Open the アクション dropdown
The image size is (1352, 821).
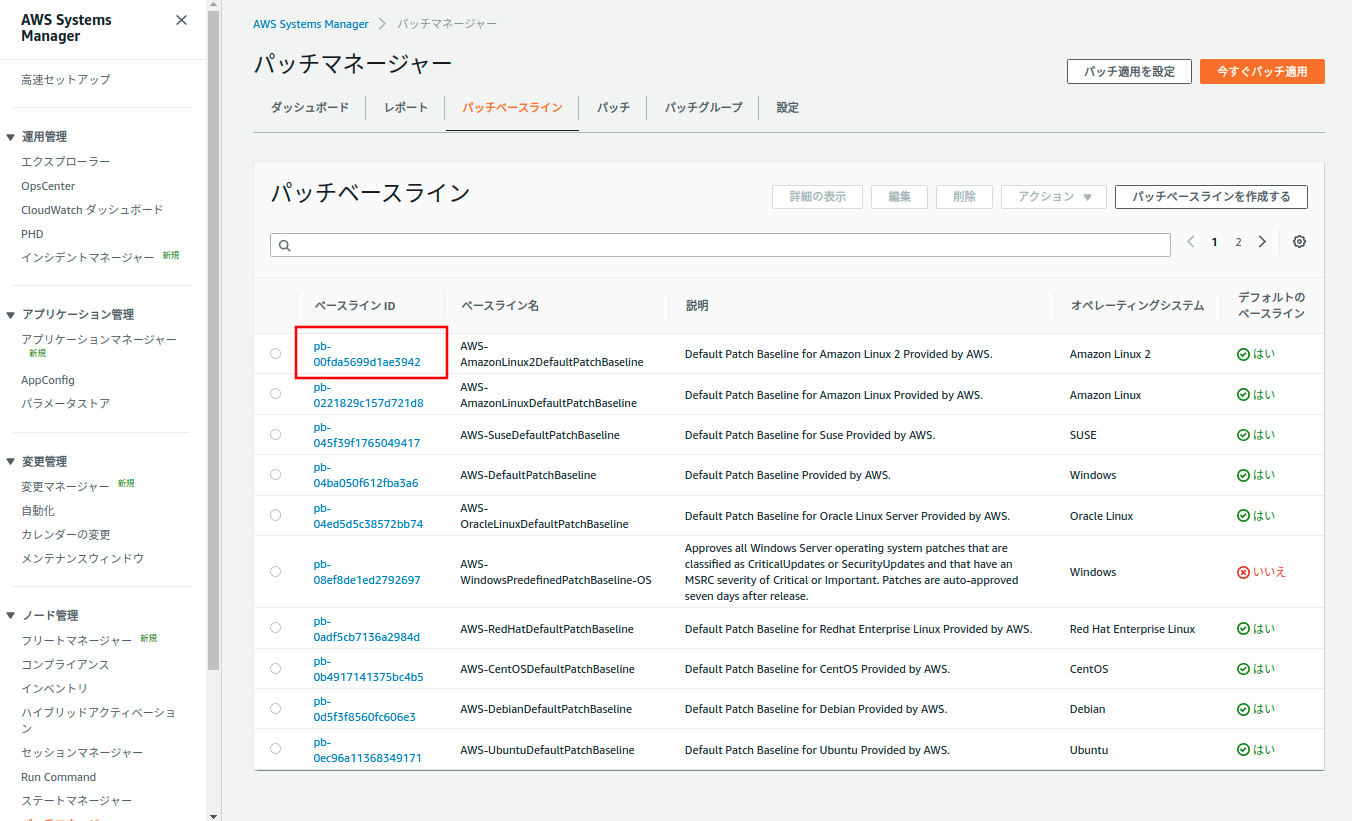click(x=1053, y=197)
